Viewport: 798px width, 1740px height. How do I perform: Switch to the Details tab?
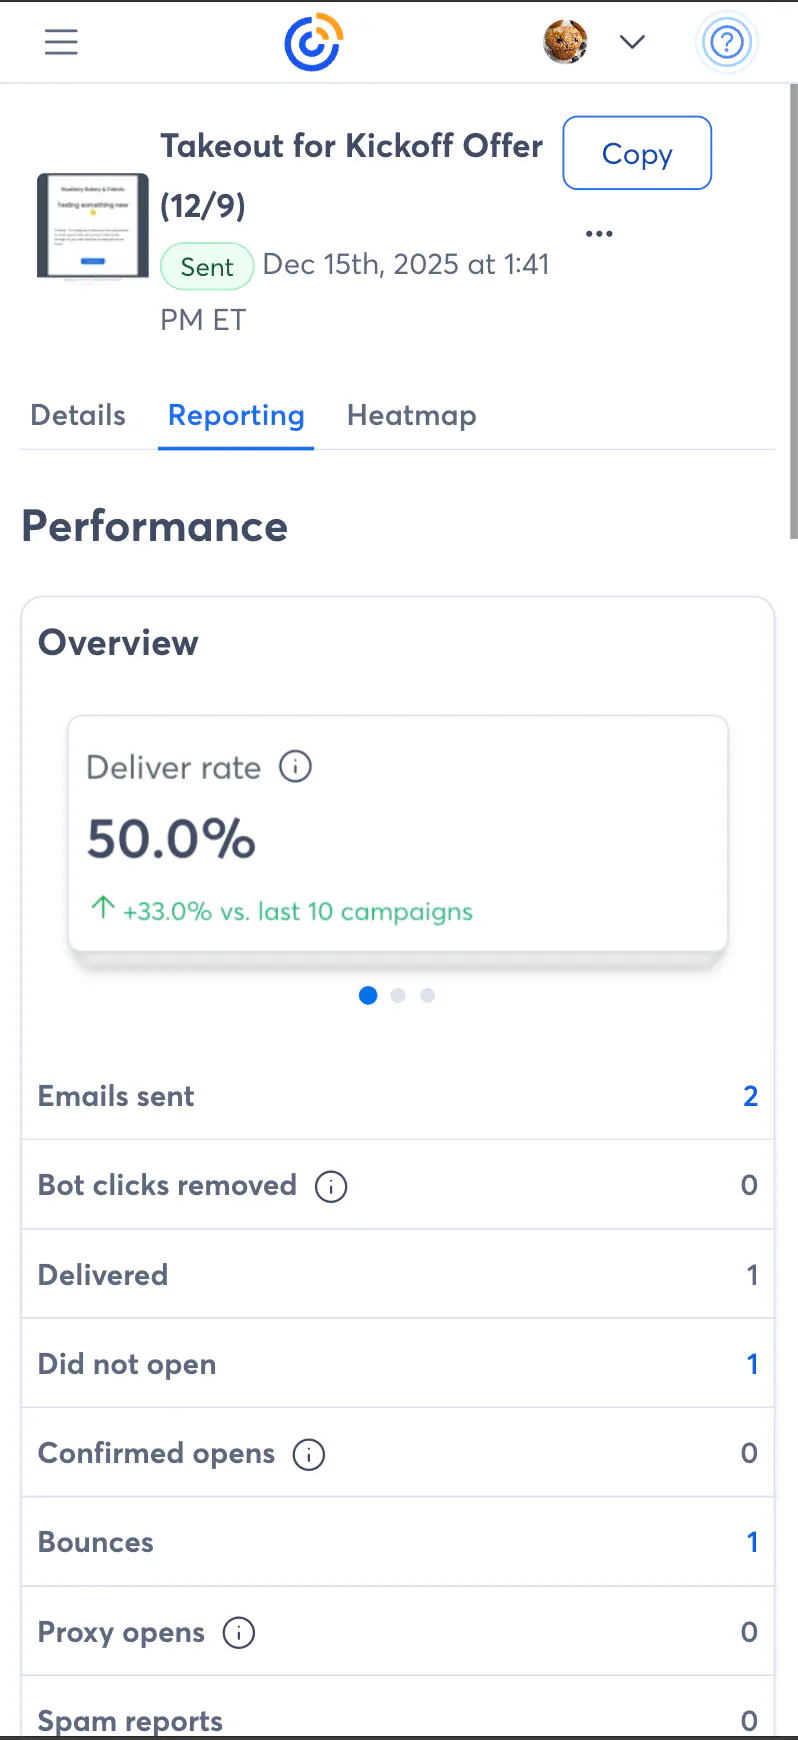(78, 416)
